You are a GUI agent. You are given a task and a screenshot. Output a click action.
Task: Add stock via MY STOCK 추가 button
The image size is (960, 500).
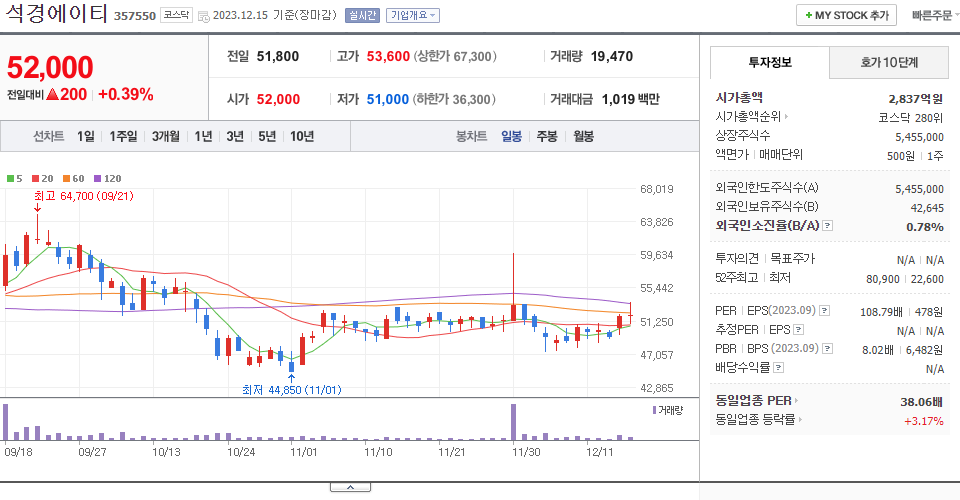[846, 15]
